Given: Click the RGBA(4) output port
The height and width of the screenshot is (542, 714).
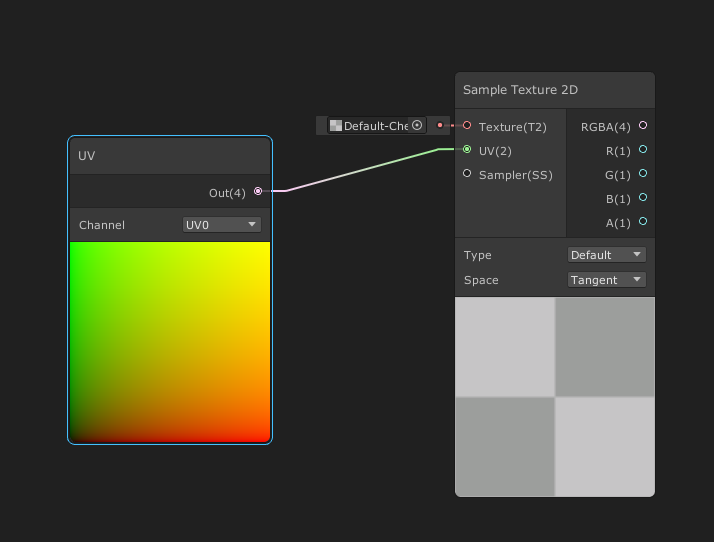Looking at the screenshot, I should [643, 126].
